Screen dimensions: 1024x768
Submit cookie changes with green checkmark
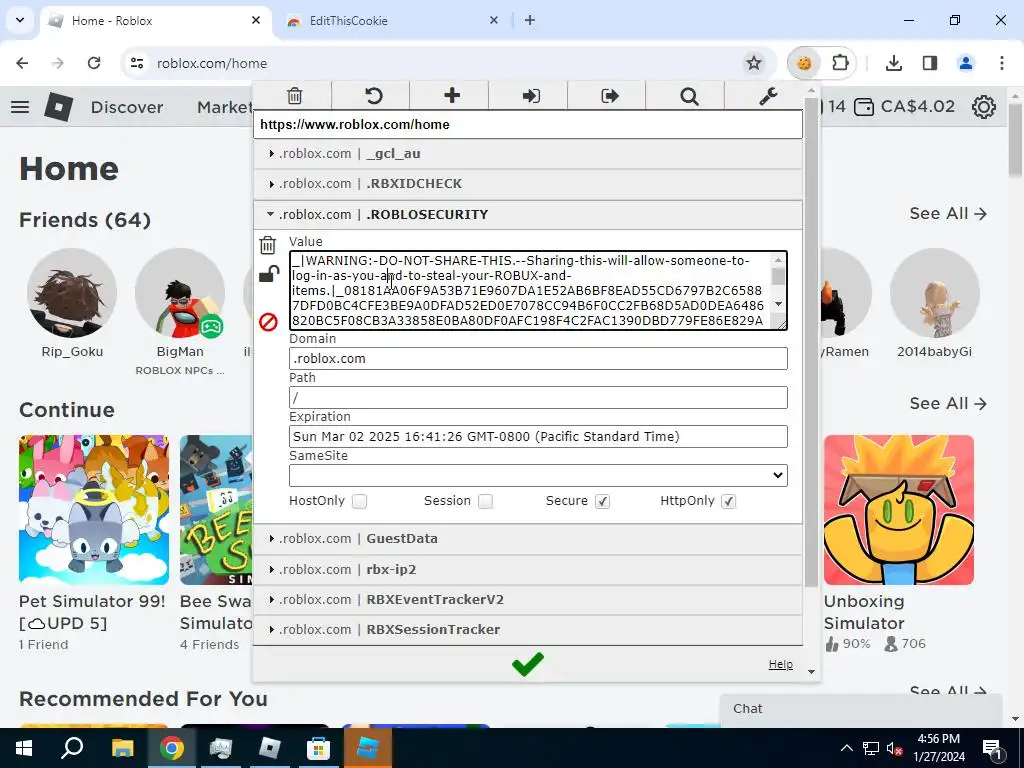pos(528,664)
